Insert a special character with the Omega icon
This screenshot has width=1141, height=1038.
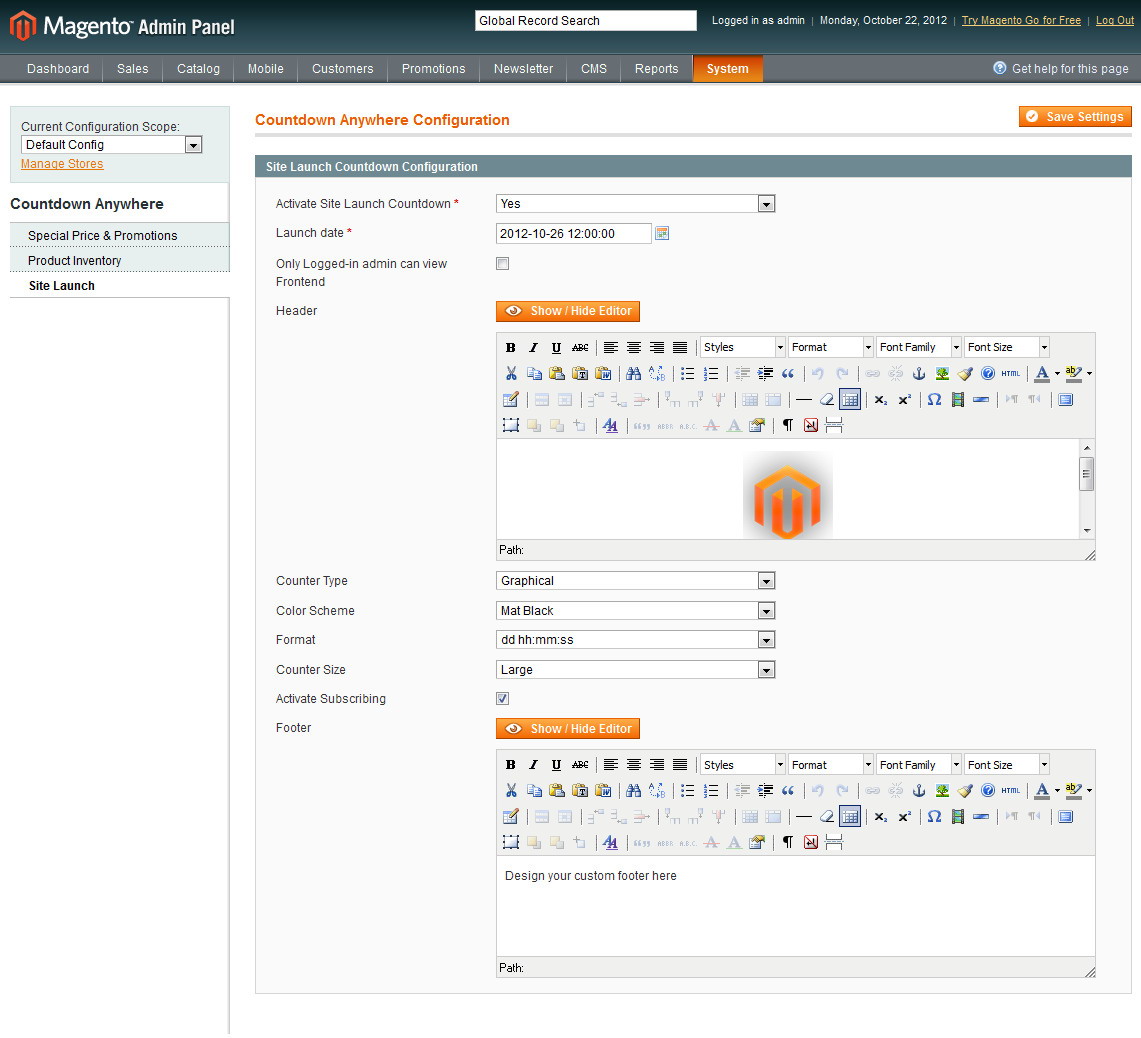click(932, 399)
